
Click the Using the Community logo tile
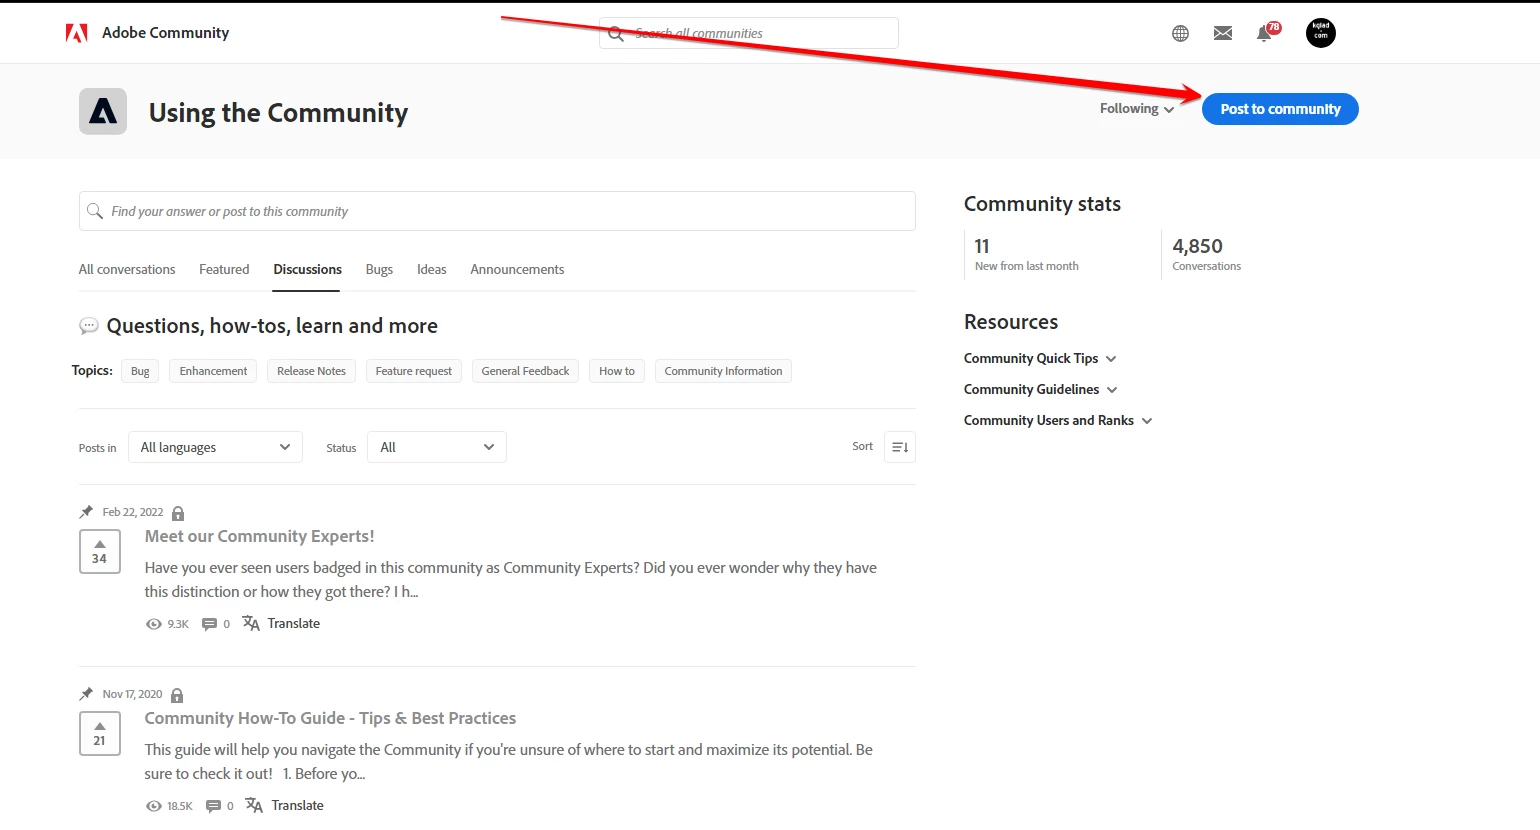pyautogui.click(x=103, y=111)
